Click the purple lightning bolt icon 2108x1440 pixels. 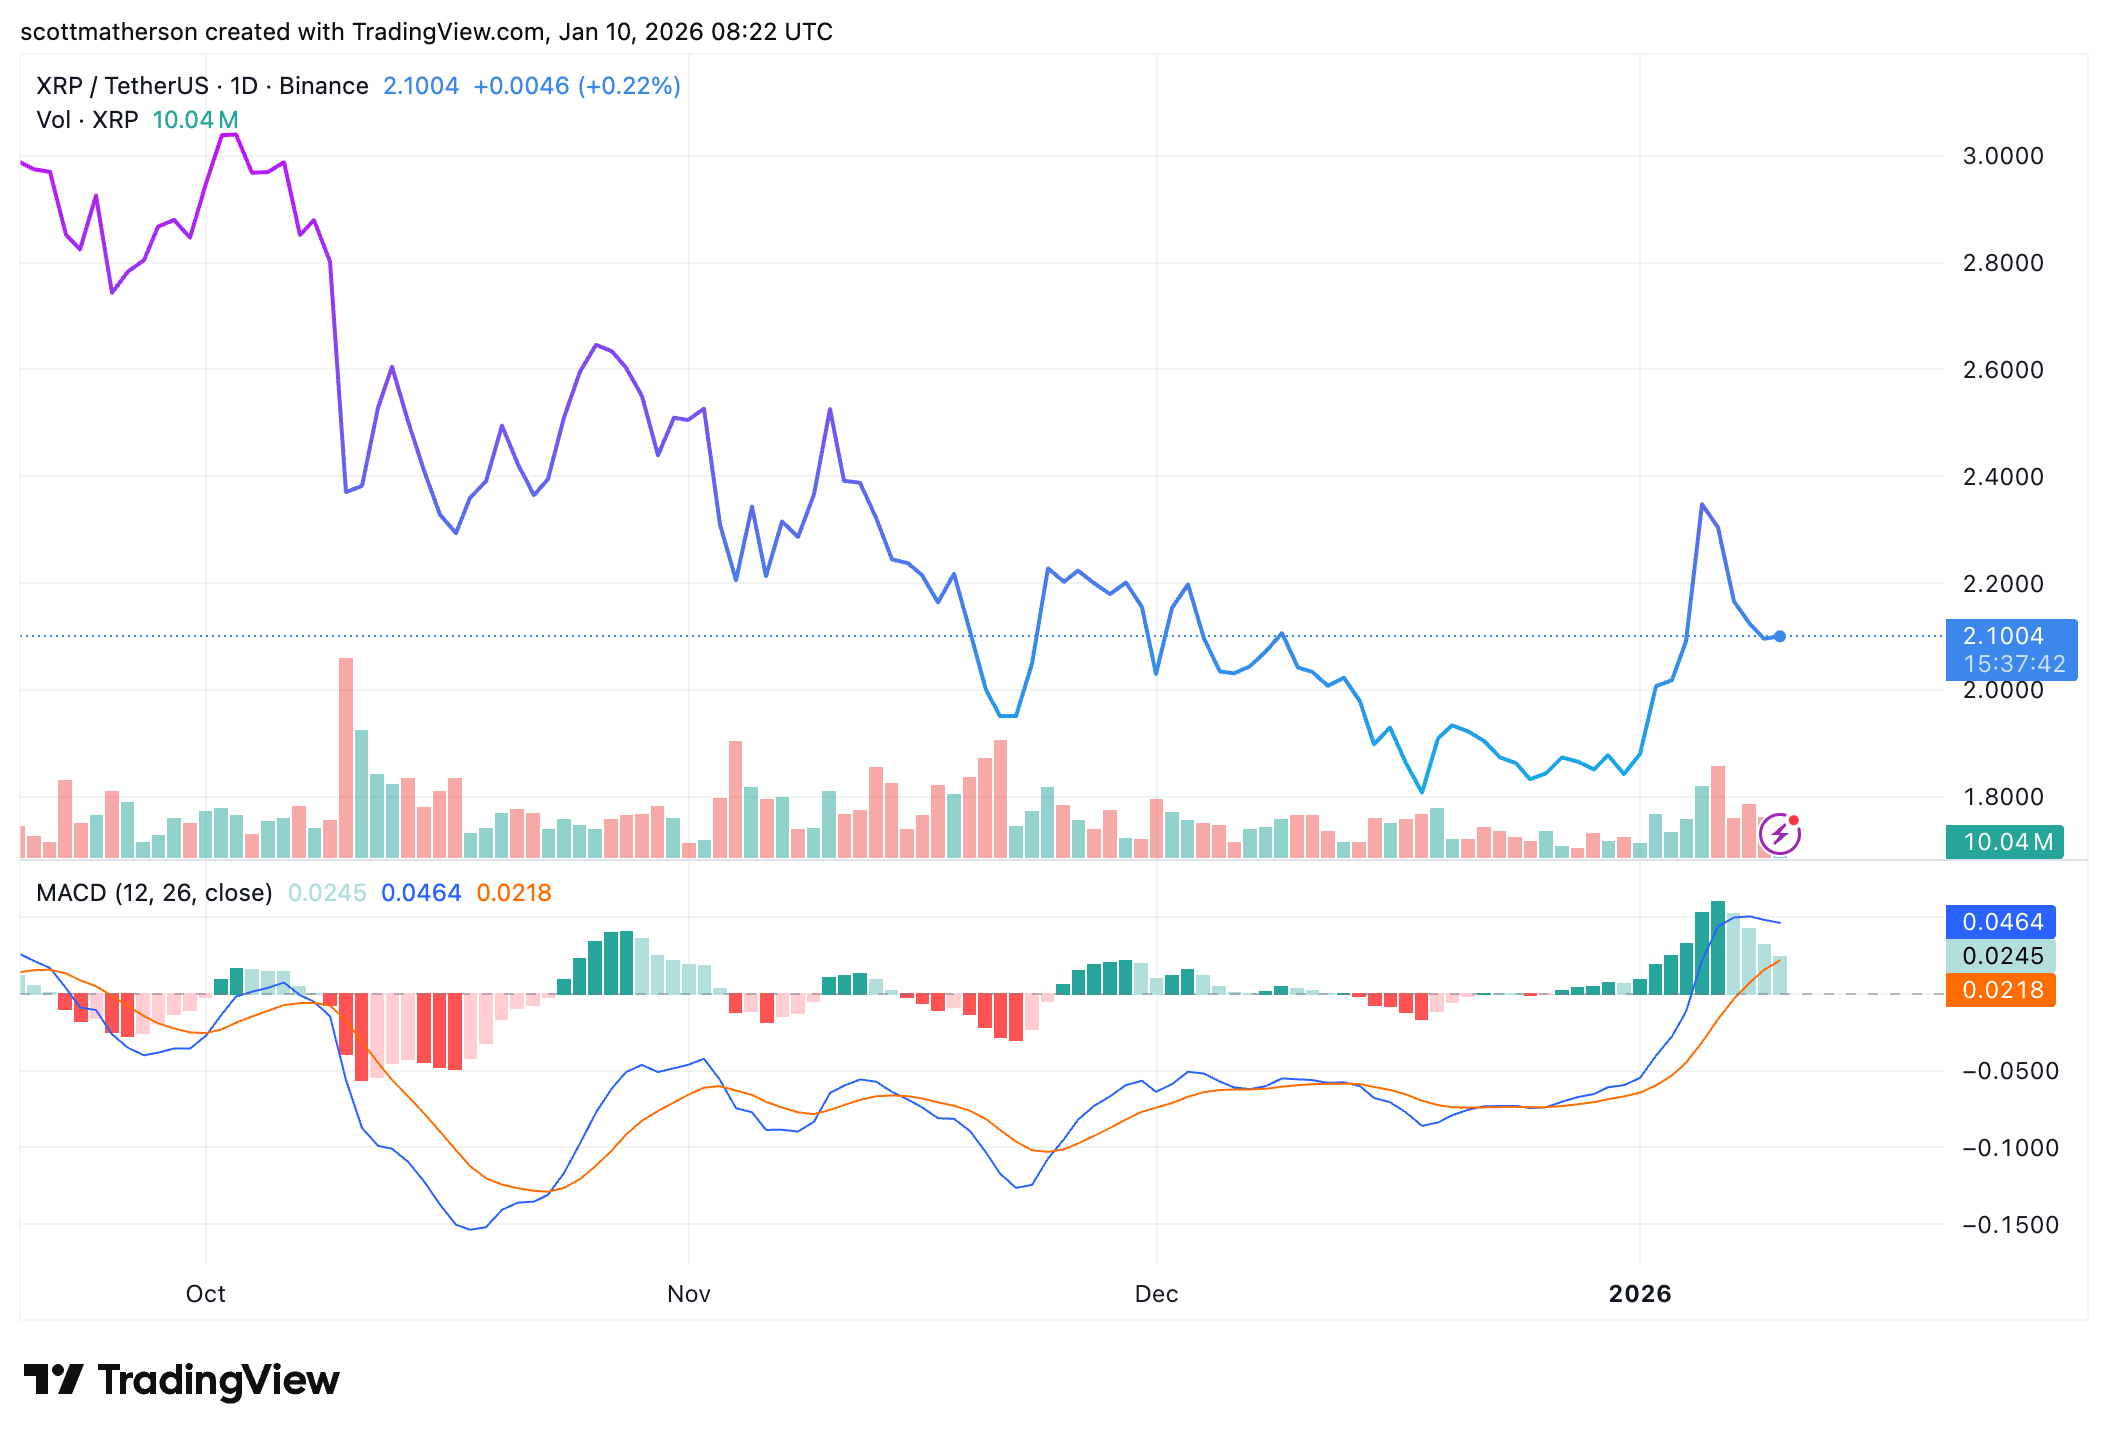coord(1780,834)
